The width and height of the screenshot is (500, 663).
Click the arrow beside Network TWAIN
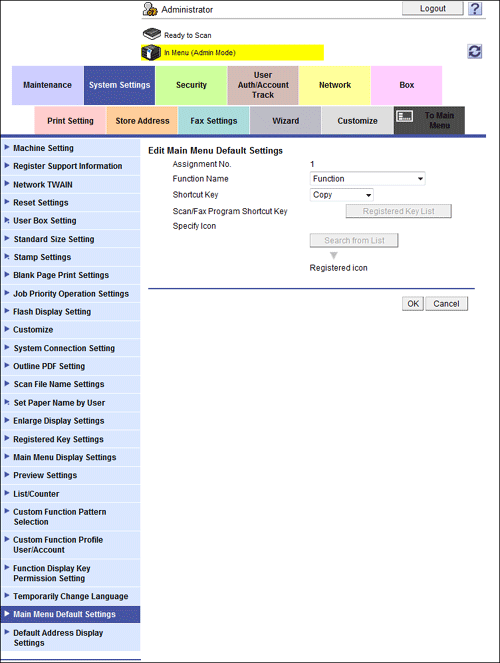coord(7,184)
